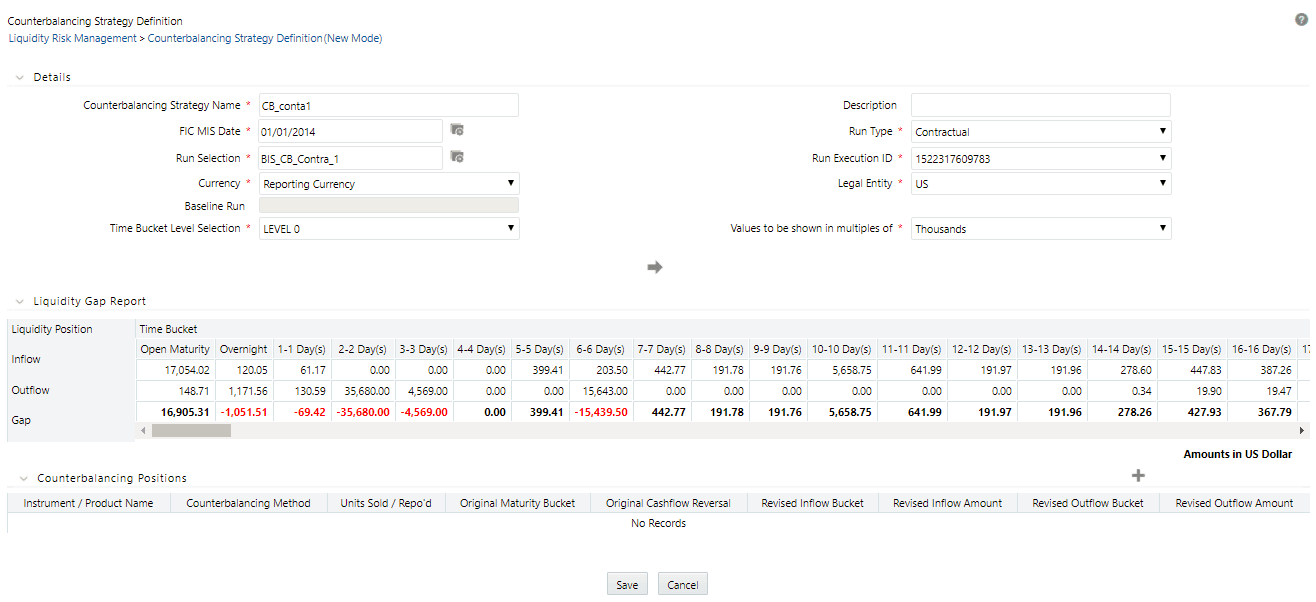Open calendar icon beside FIC MIS Date
Viewport: 1316px width, 602px height.
point(457,130)
